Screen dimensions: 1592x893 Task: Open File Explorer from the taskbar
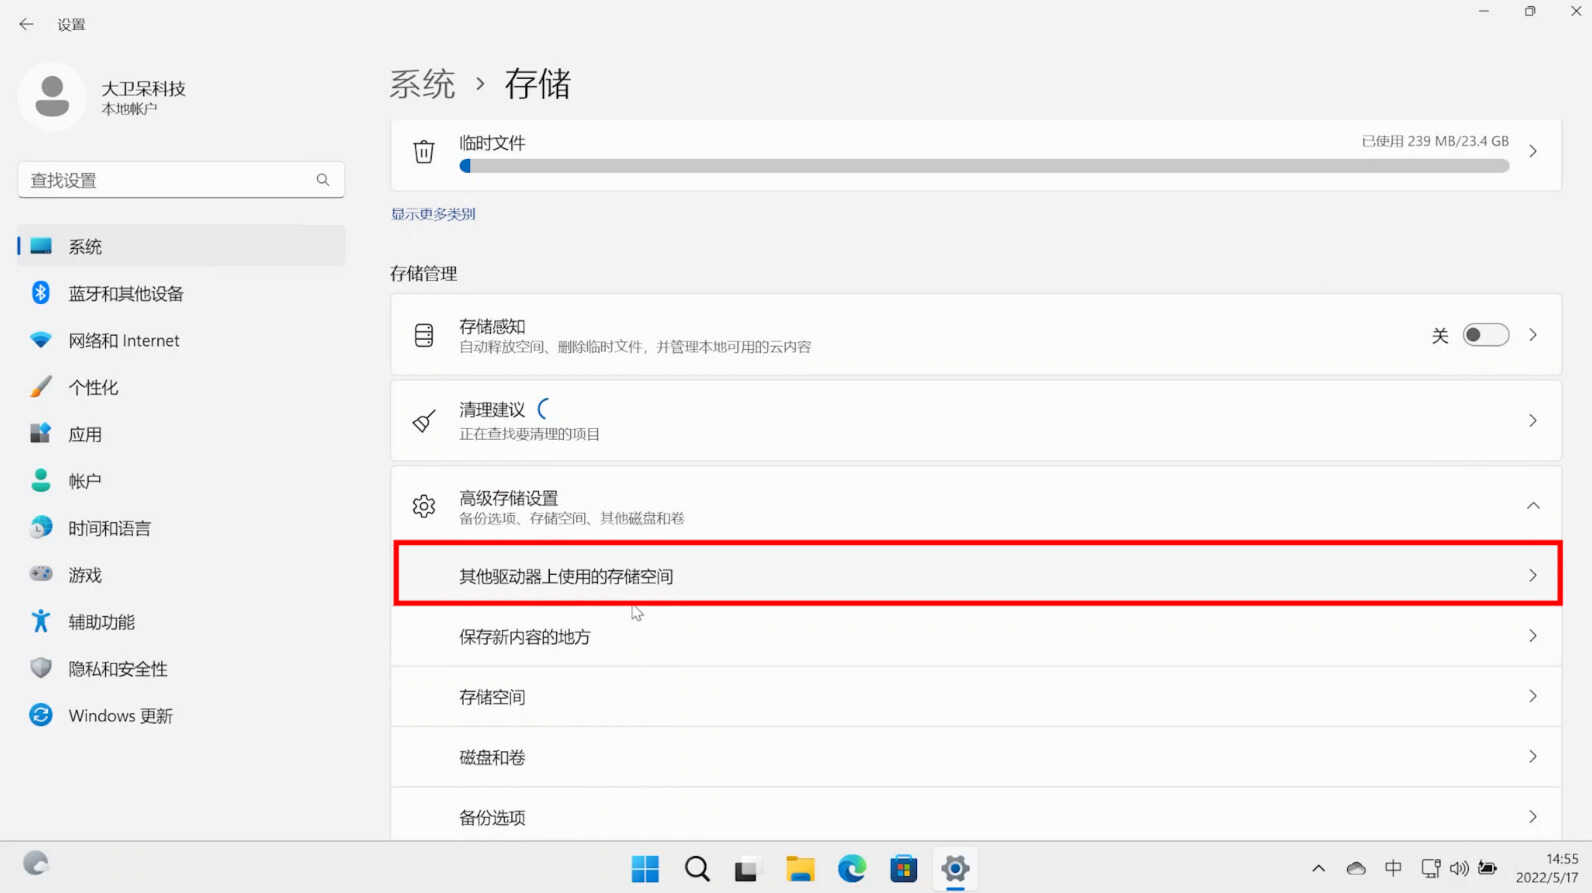pos(800,868)
